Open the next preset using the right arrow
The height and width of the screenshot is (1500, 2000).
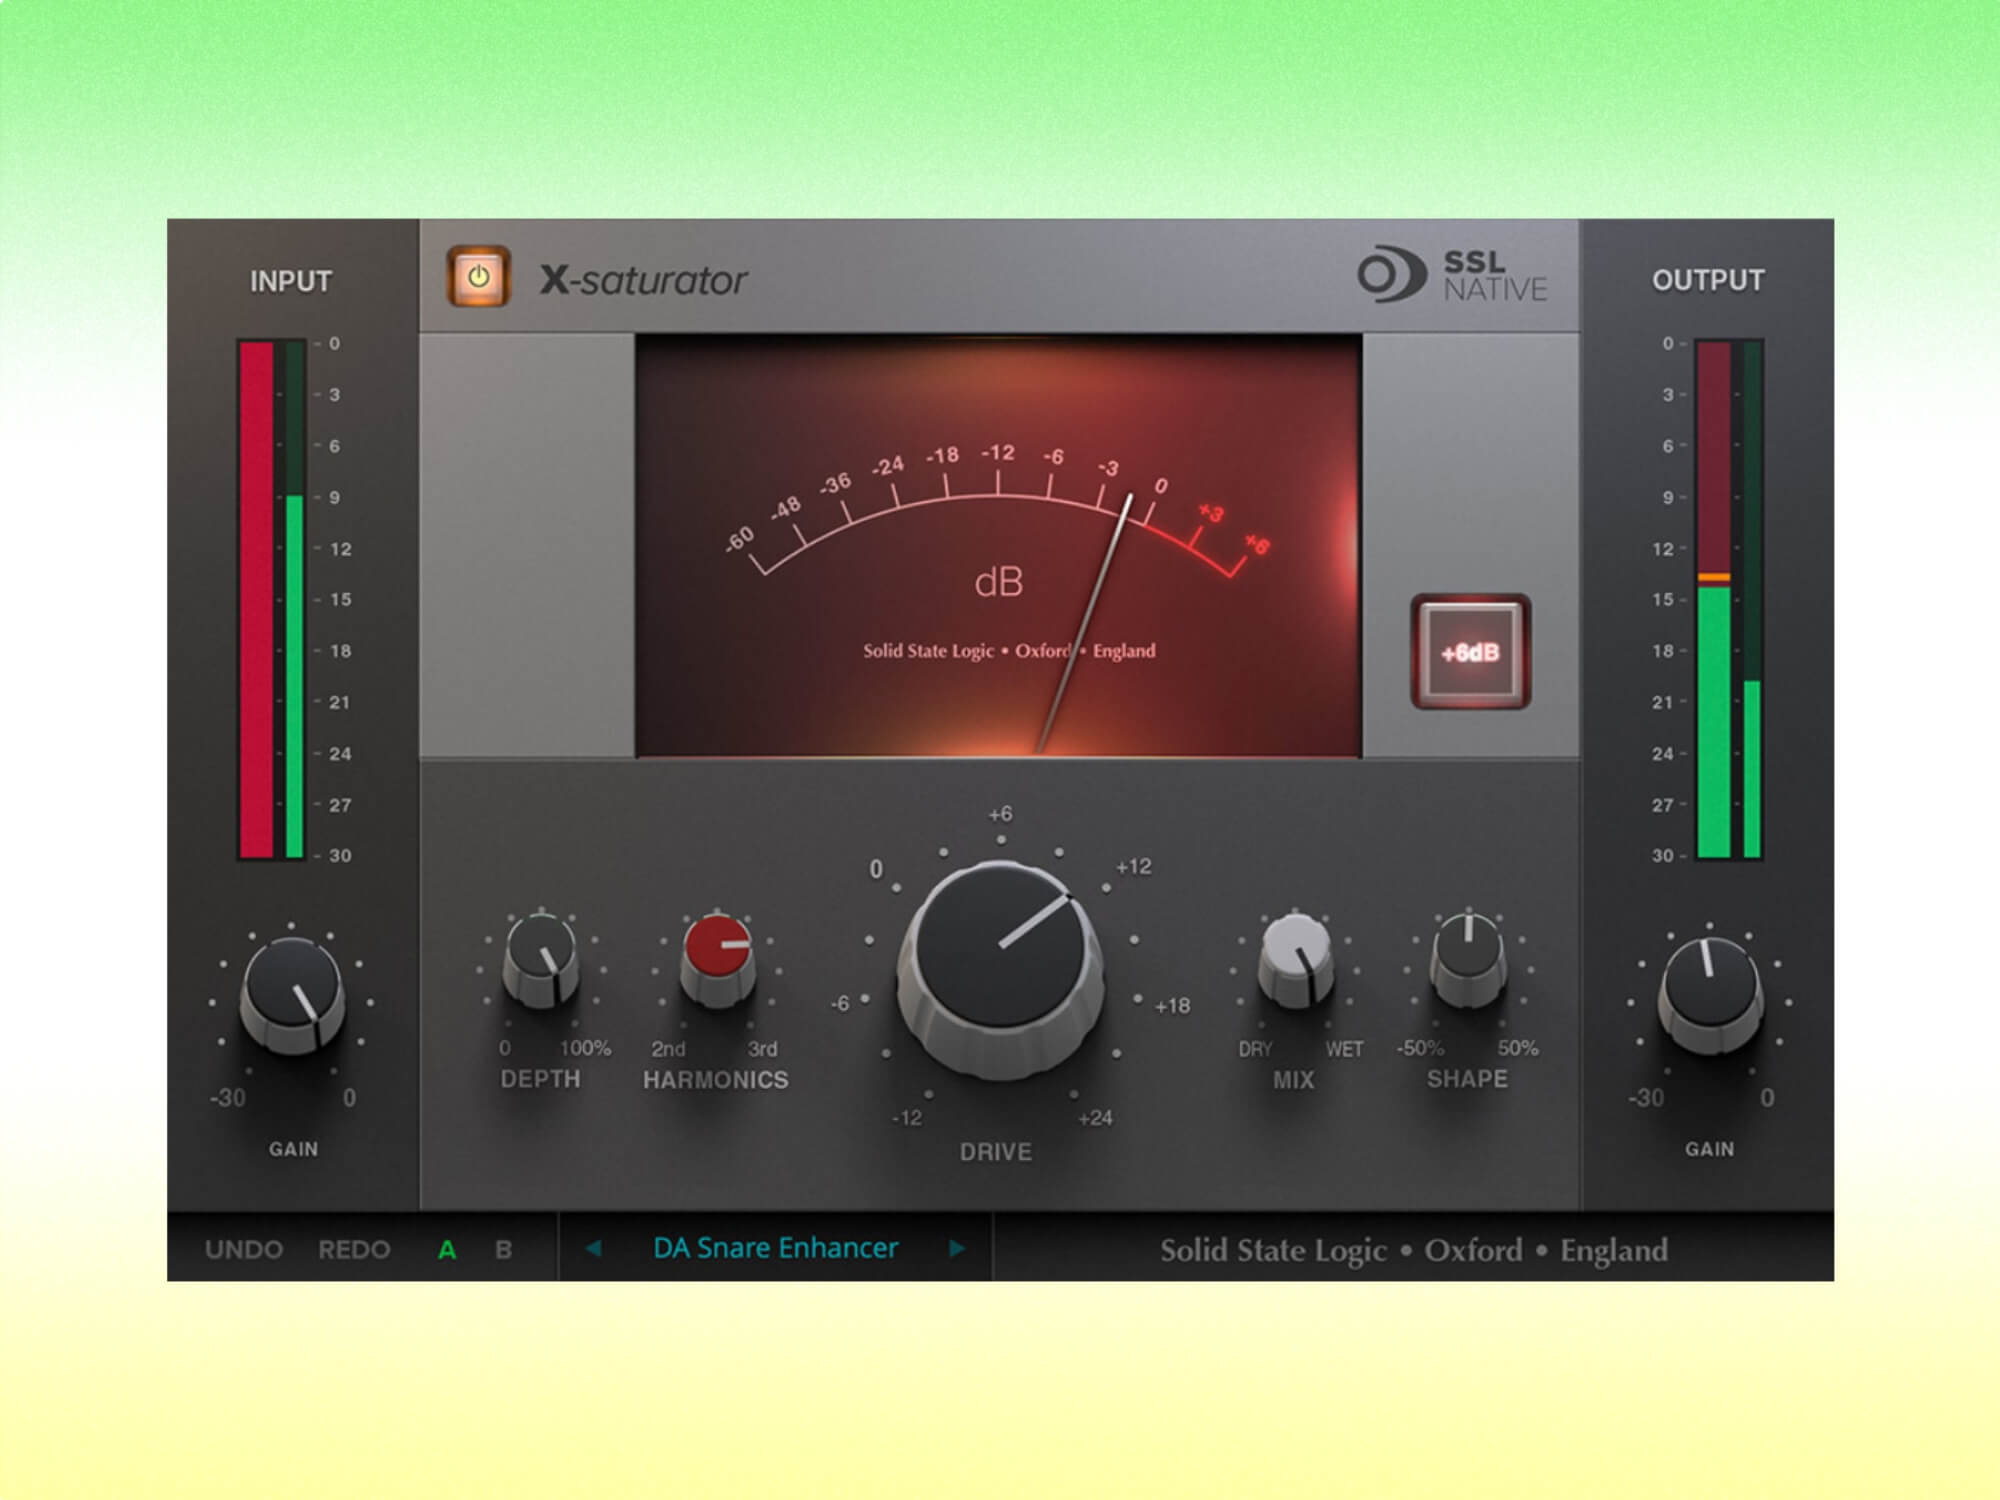click(x=957, y=1248)
